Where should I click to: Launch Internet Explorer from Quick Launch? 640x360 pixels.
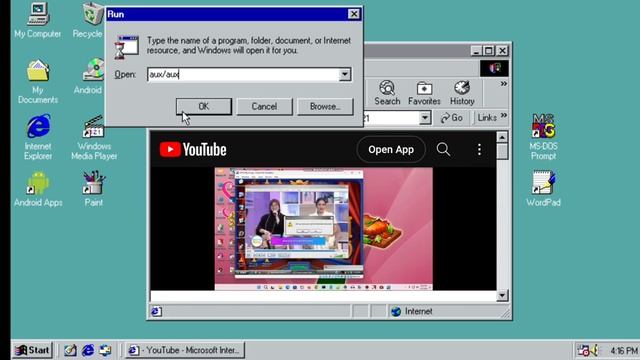88,350
